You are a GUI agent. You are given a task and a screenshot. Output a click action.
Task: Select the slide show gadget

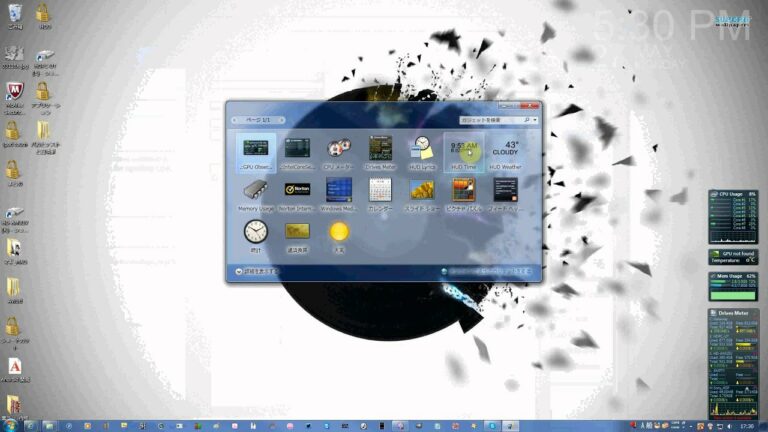pyautogui.click(x=422, y=191)
